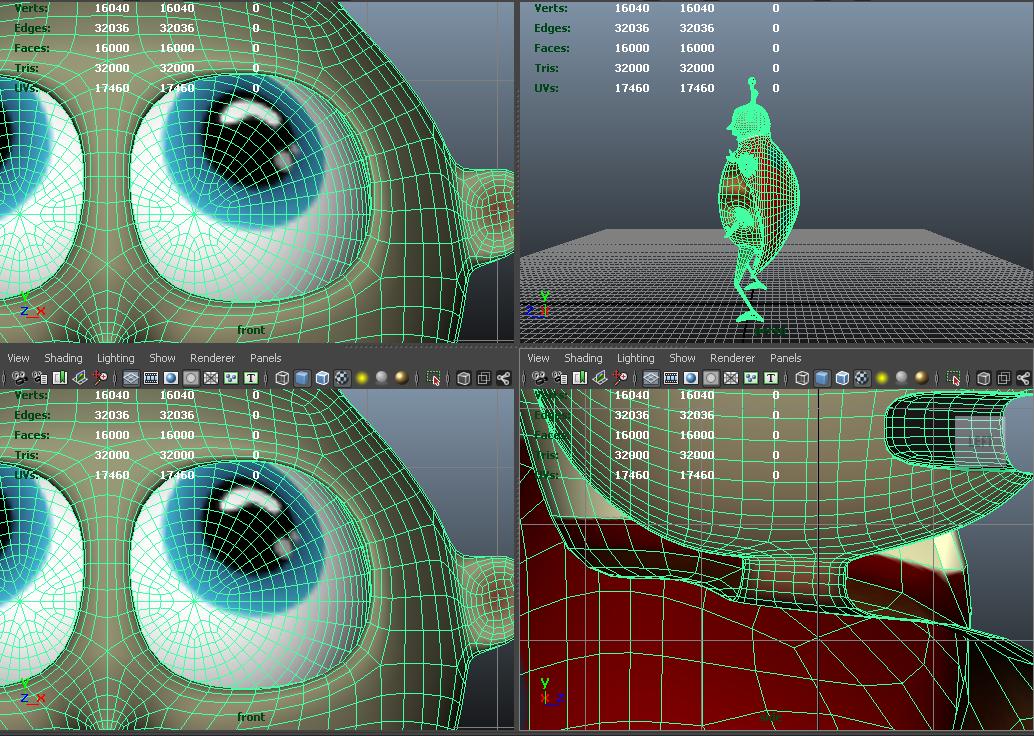This screenshot has width=1034, height=736.
Task: Open the Show menu in left panel
Action: coord(162,358)
